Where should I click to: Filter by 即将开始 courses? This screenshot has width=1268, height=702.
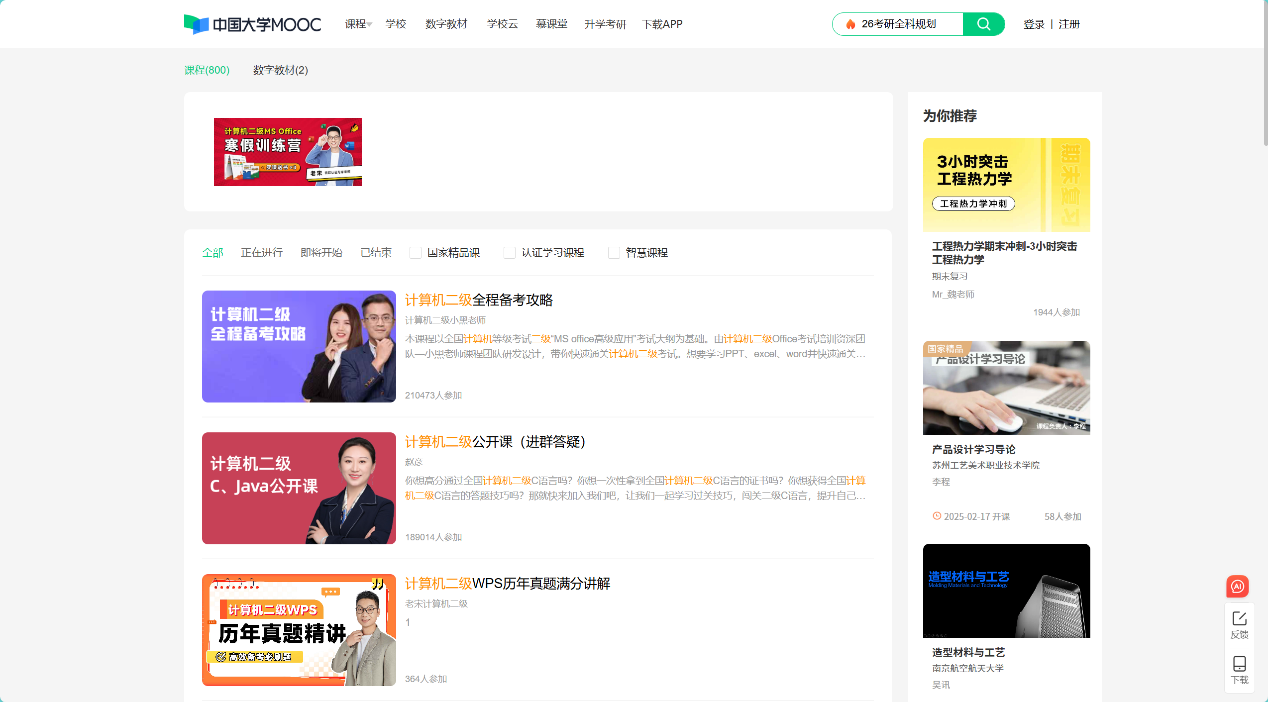[x=321, y=253]
